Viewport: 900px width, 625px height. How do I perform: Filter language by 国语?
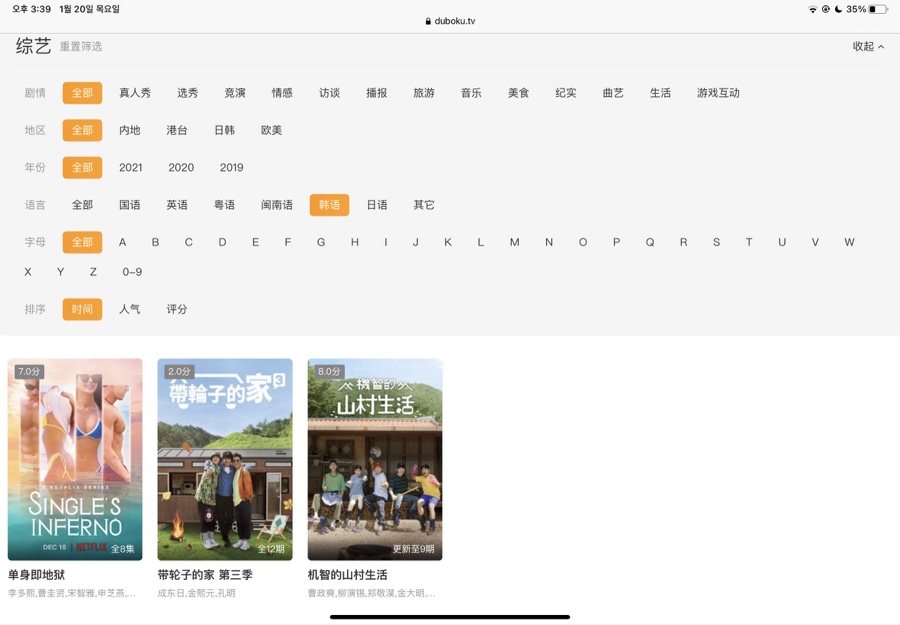pyautogui.click(x=130, y=205)
